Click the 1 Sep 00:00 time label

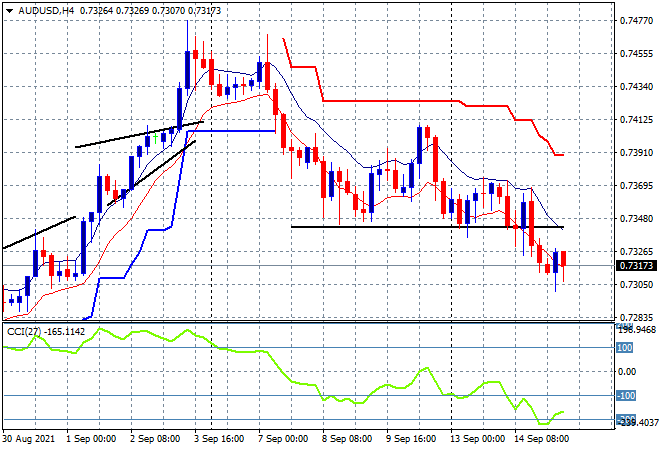91,439
